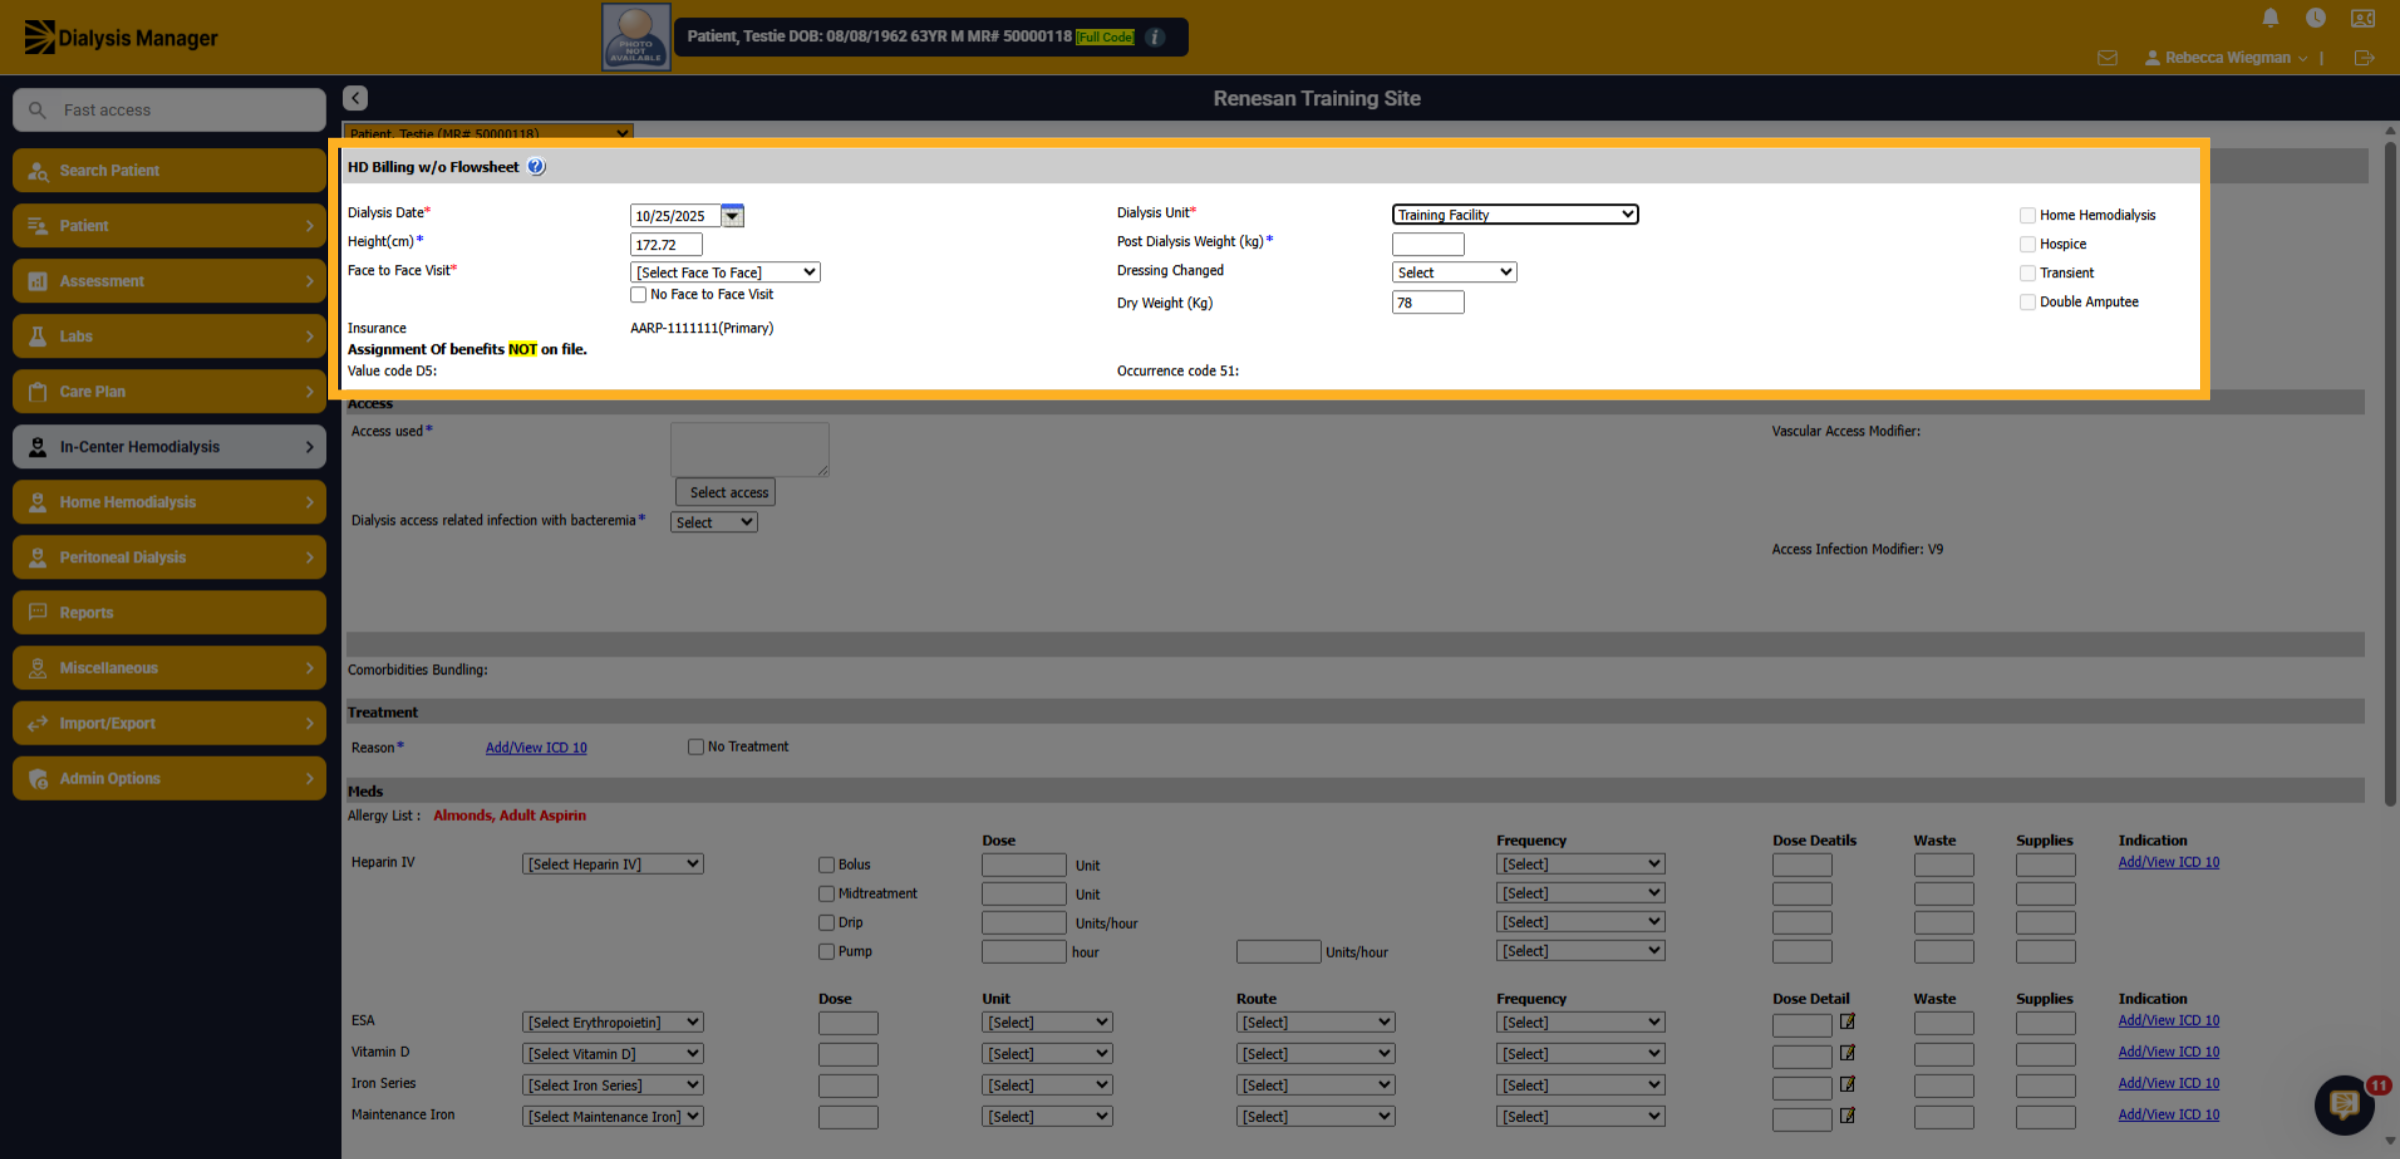Viewport: 2400px width, 1159px height.
Task: Open Select Heparin IV dropdown
Action: tap(613, 864)
